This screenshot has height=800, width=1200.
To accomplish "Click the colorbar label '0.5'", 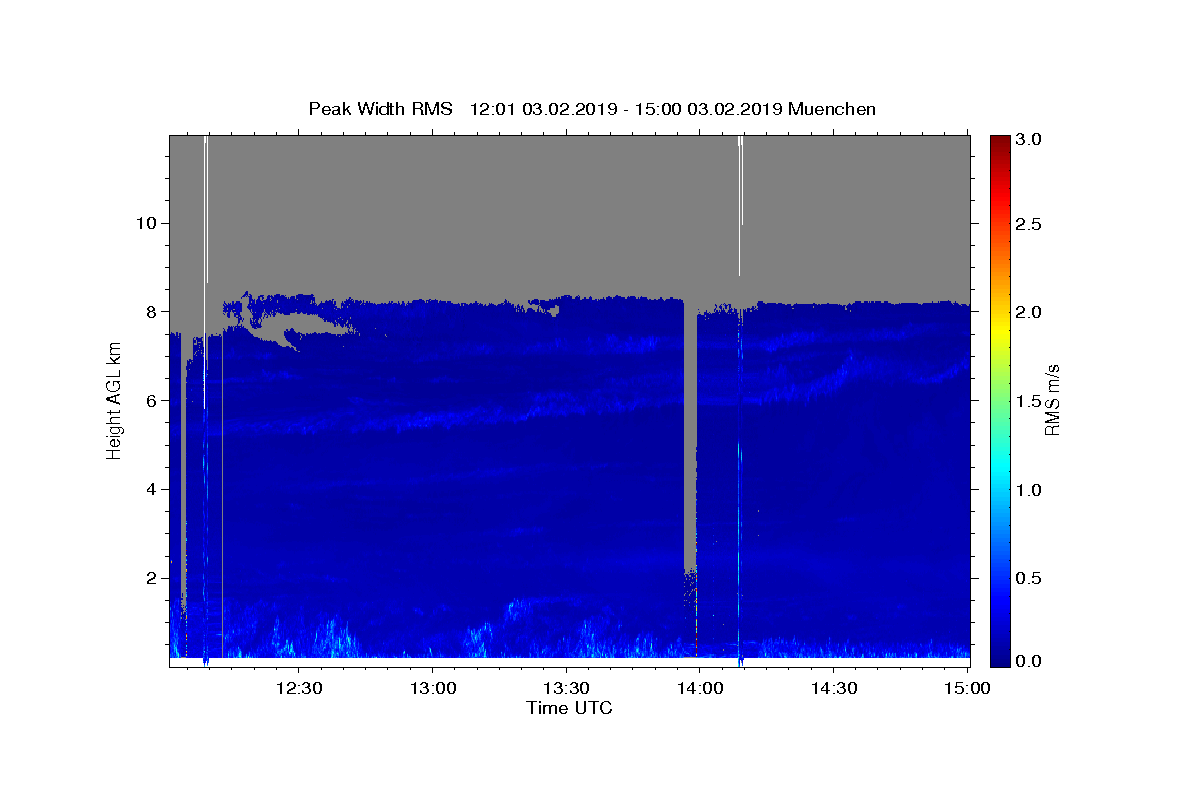I will pos(1028,578).
